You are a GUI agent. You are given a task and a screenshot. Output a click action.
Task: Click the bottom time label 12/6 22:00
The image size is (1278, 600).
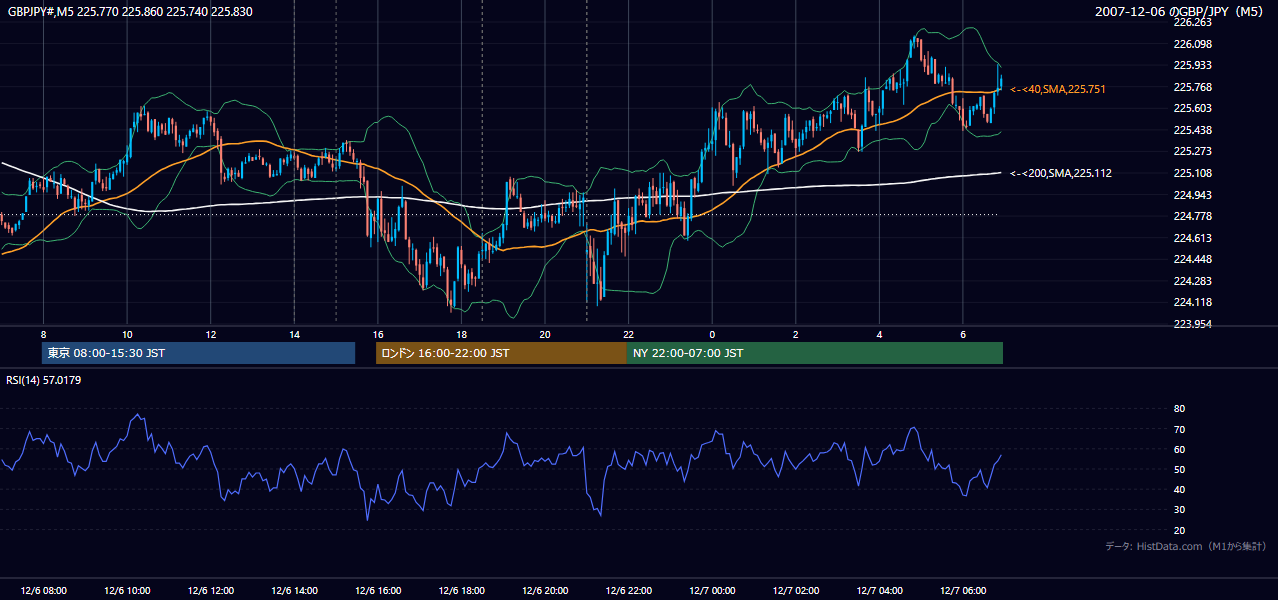coord(628,591)
